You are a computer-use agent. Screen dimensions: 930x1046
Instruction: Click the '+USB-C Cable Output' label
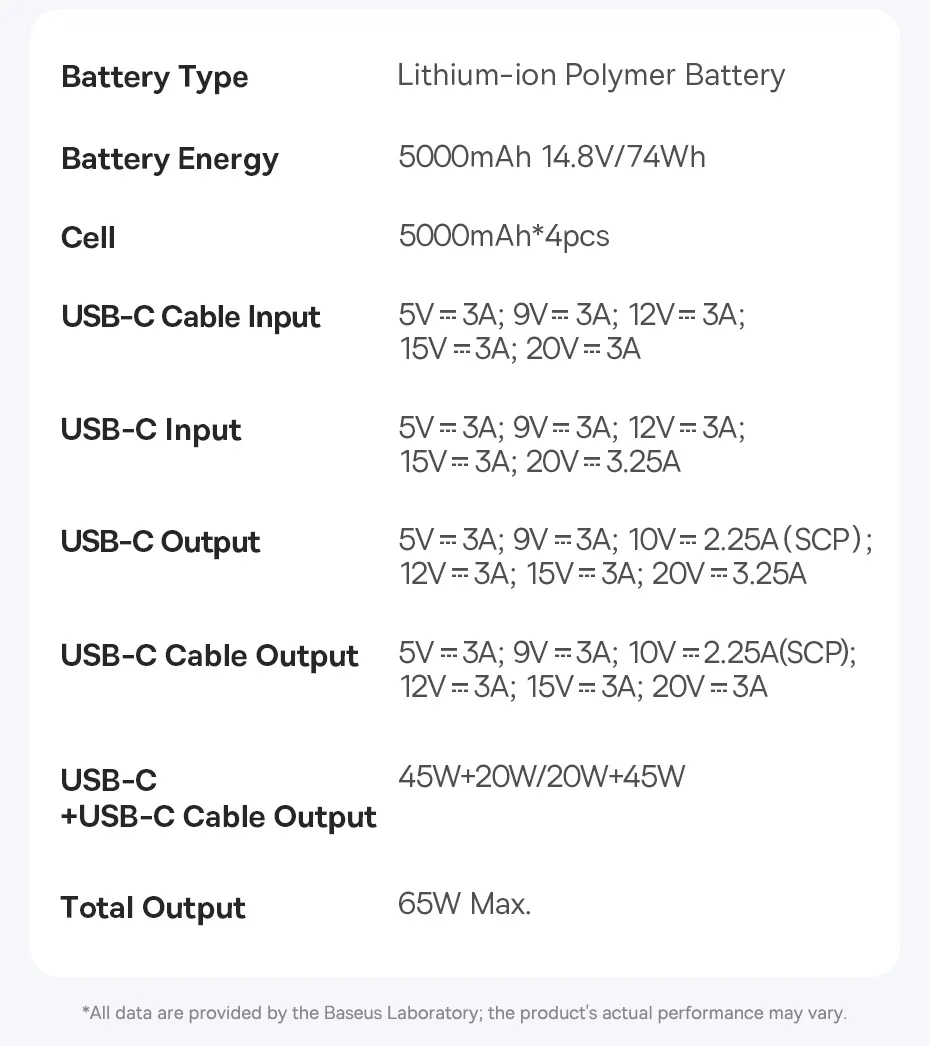pos(218,817)
